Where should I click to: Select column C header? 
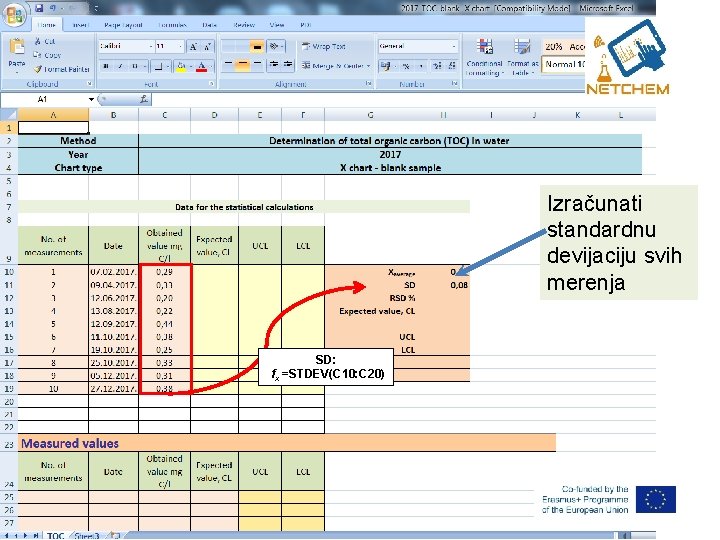[164, 115]
